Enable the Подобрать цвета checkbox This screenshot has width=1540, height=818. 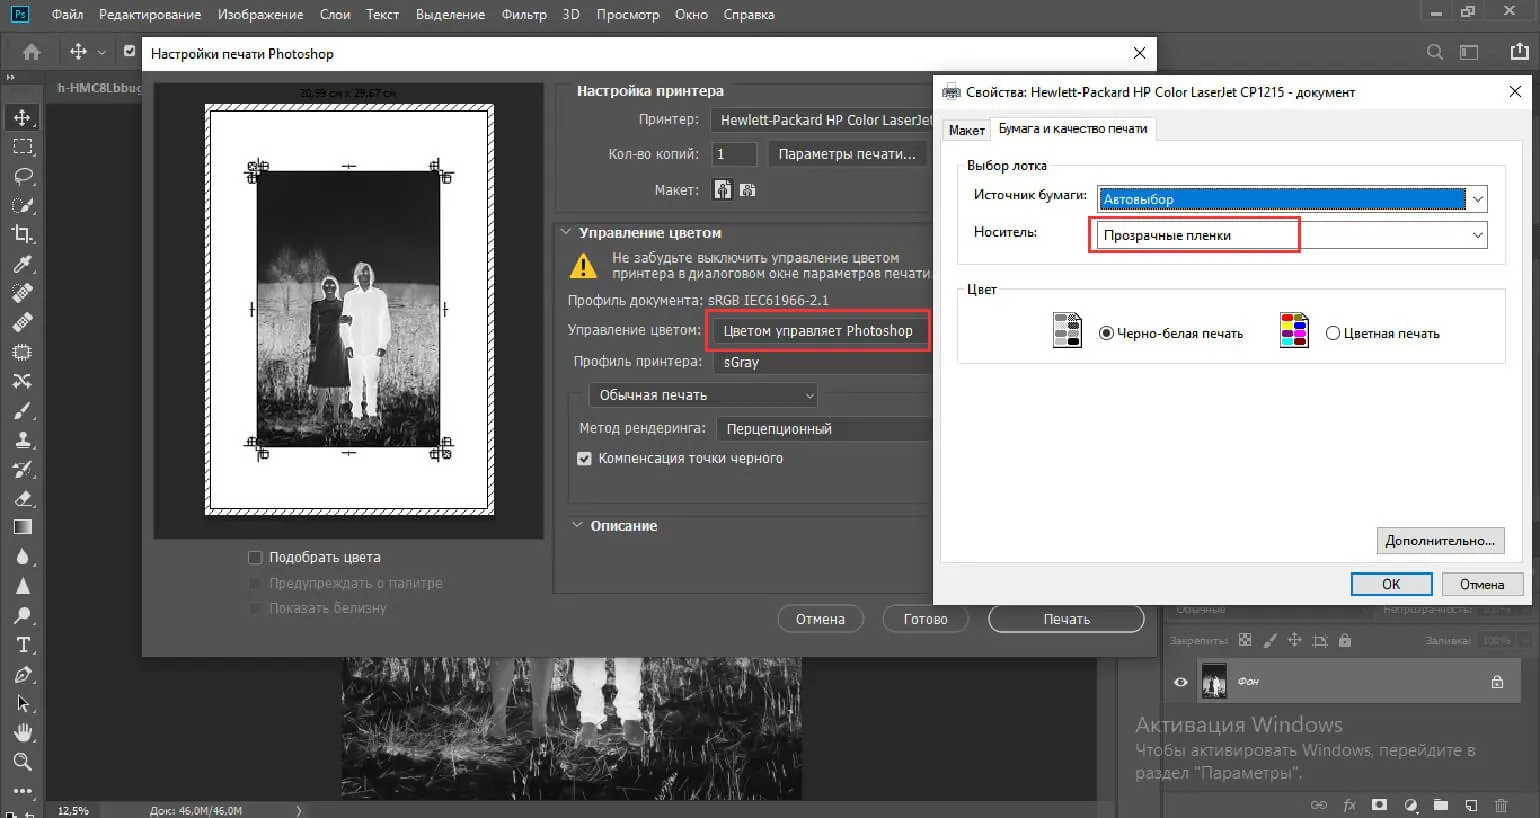[255, 557]
